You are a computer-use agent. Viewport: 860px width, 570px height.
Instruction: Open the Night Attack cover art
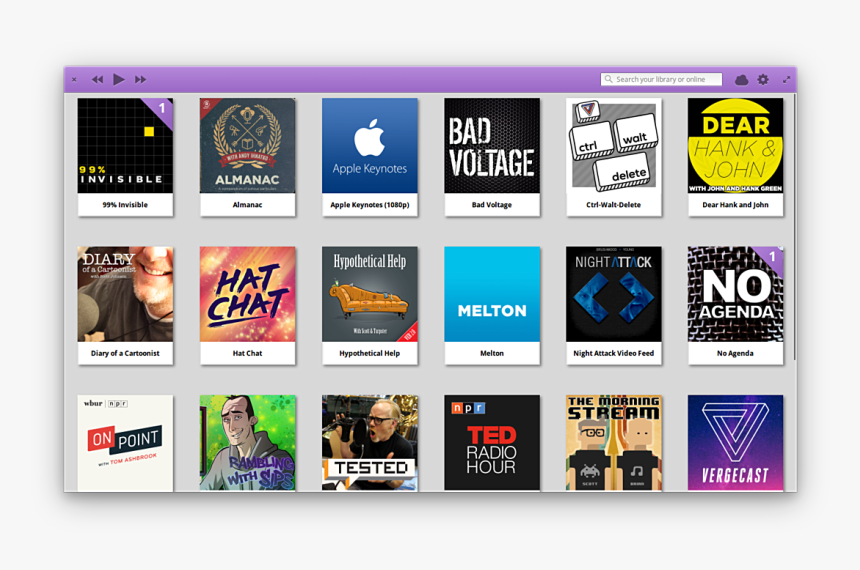(x=614, y=294)
